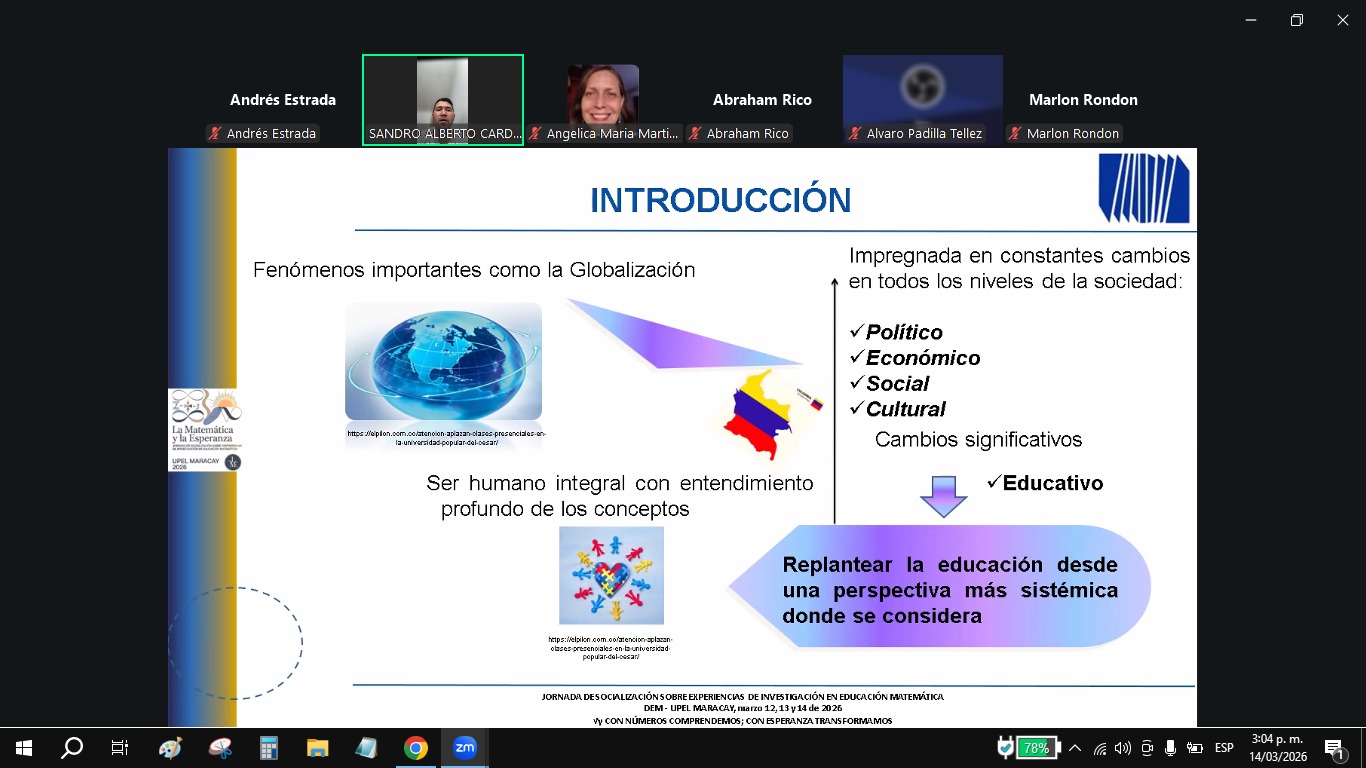This screenshot has width=1366, height=768.
Task: Open the Windows Start menu
Action: pos(24,748)
